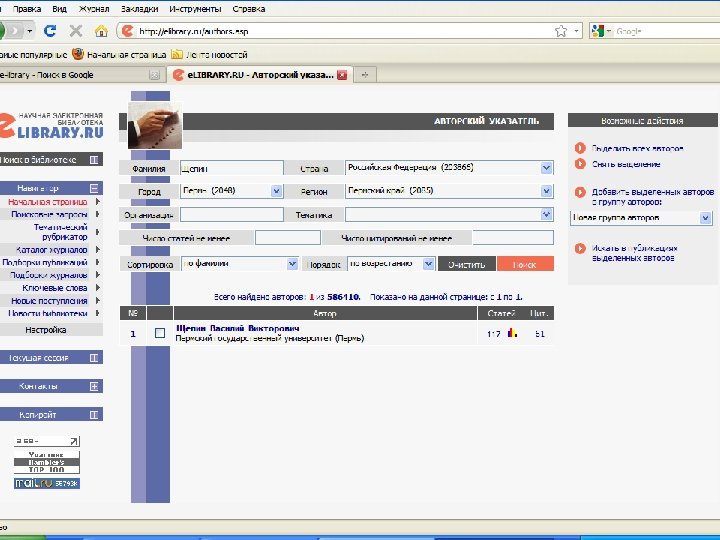The height and width of the screenshot is (540, 720).
Task: Click the Настройка sidebar button
Action: pyautogui.click(x=46, y=330)
